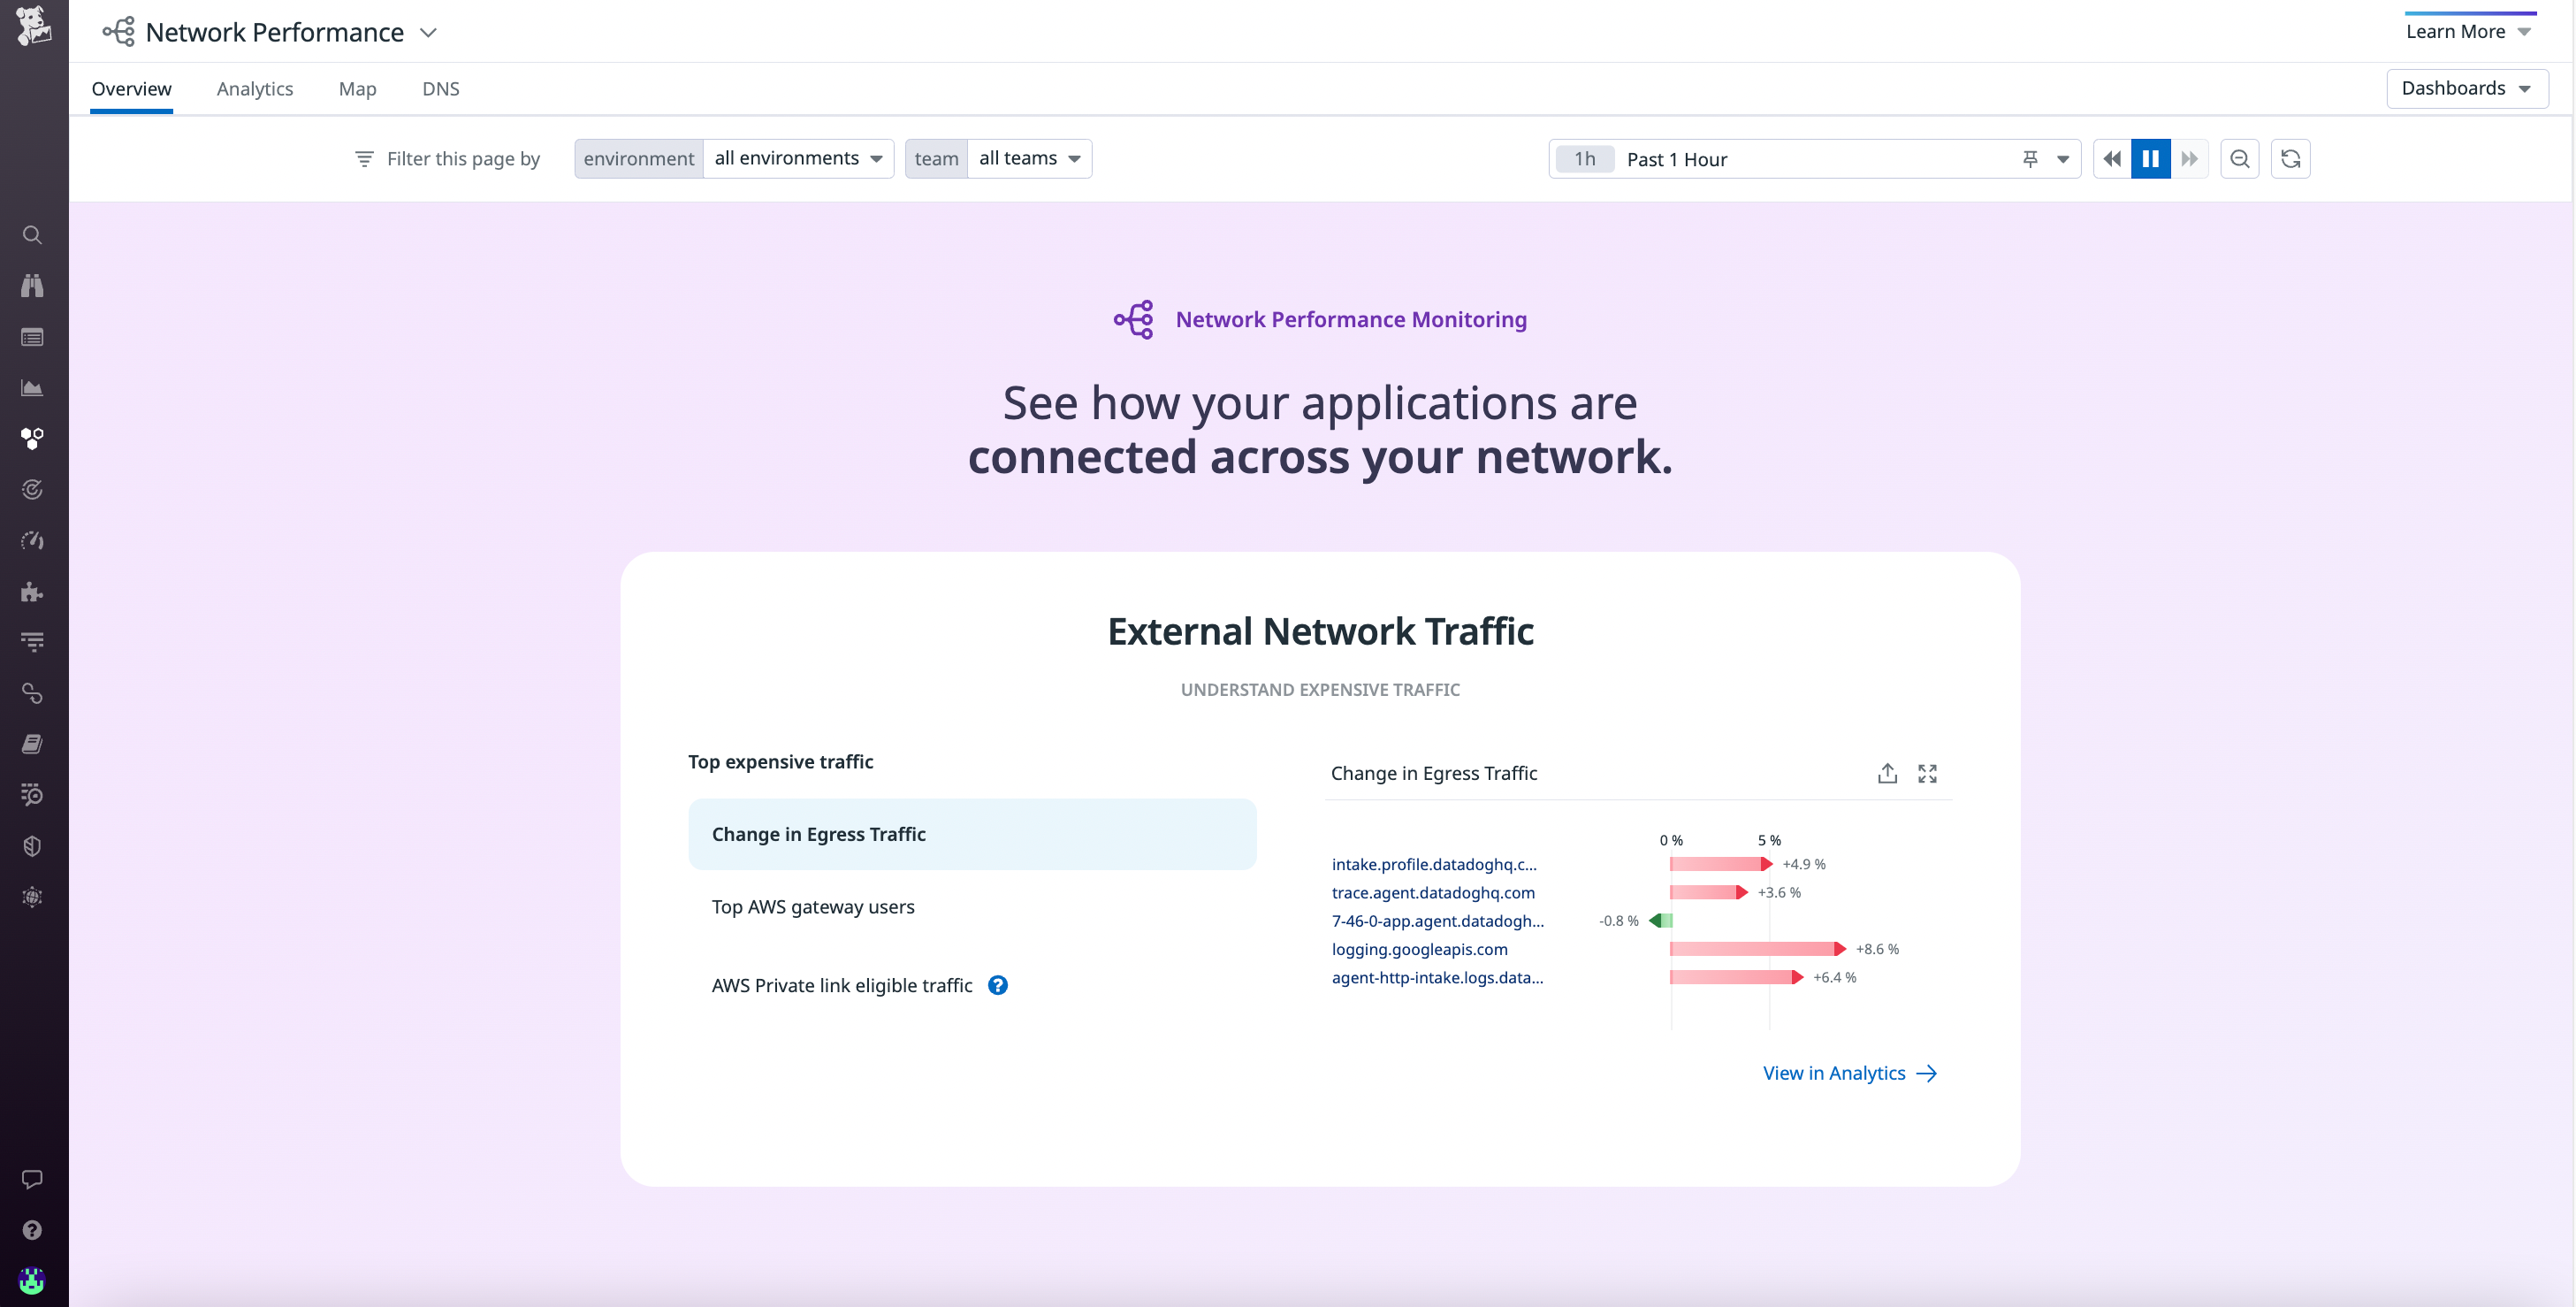Open the Metrics chart icon in sidebar
The height and width of the screenshot is (1307, 2576).
pos(32,388)
